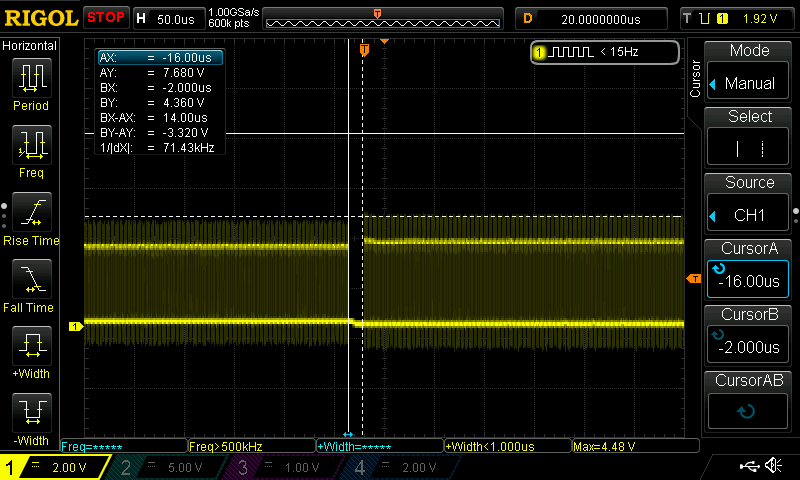Click the channel 1 ground marker on left
The height and width of the screenshot is (480, 800).
pyautogui.click(x=76, y=326)
